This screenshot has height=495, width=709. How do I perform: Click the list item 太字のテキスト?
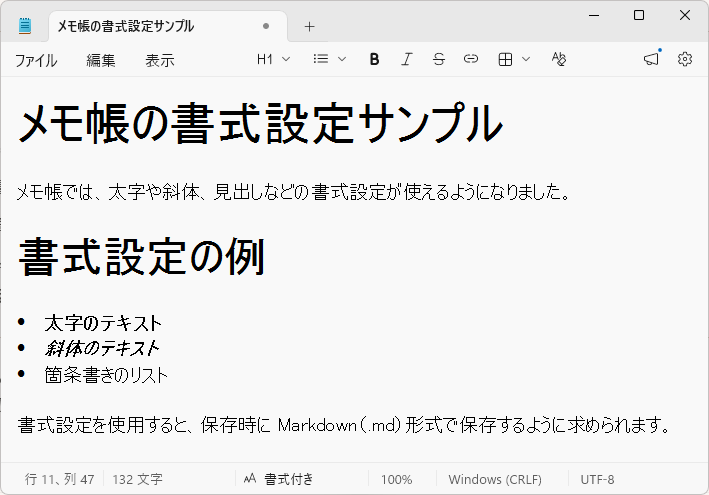[103, 323]
